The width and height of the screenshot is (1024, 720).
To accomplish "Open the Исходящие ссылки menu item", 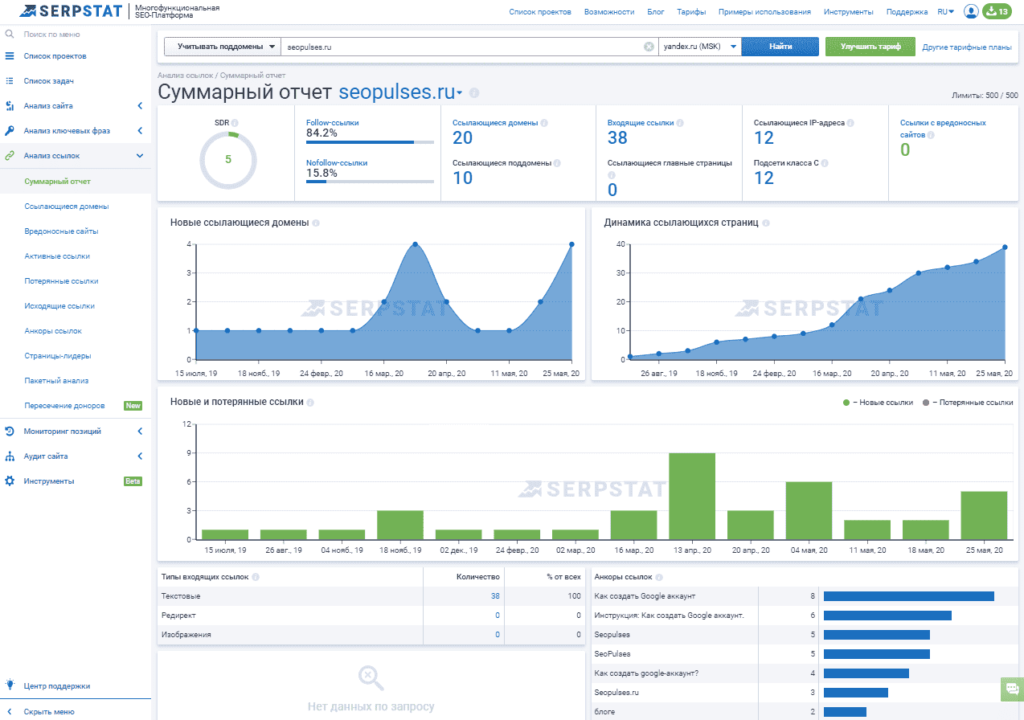I will click(x=59, y=306).
